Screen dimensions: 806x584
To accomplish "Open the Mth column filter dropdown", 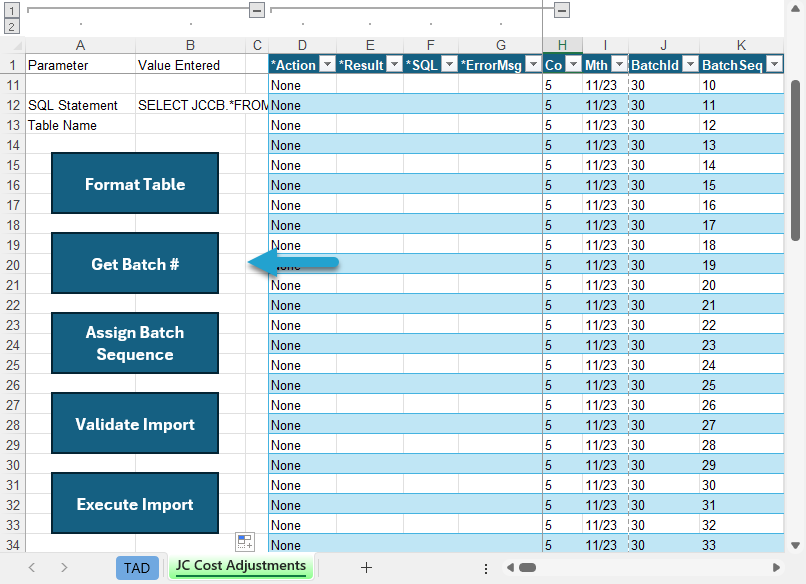I will coord(619,64).
